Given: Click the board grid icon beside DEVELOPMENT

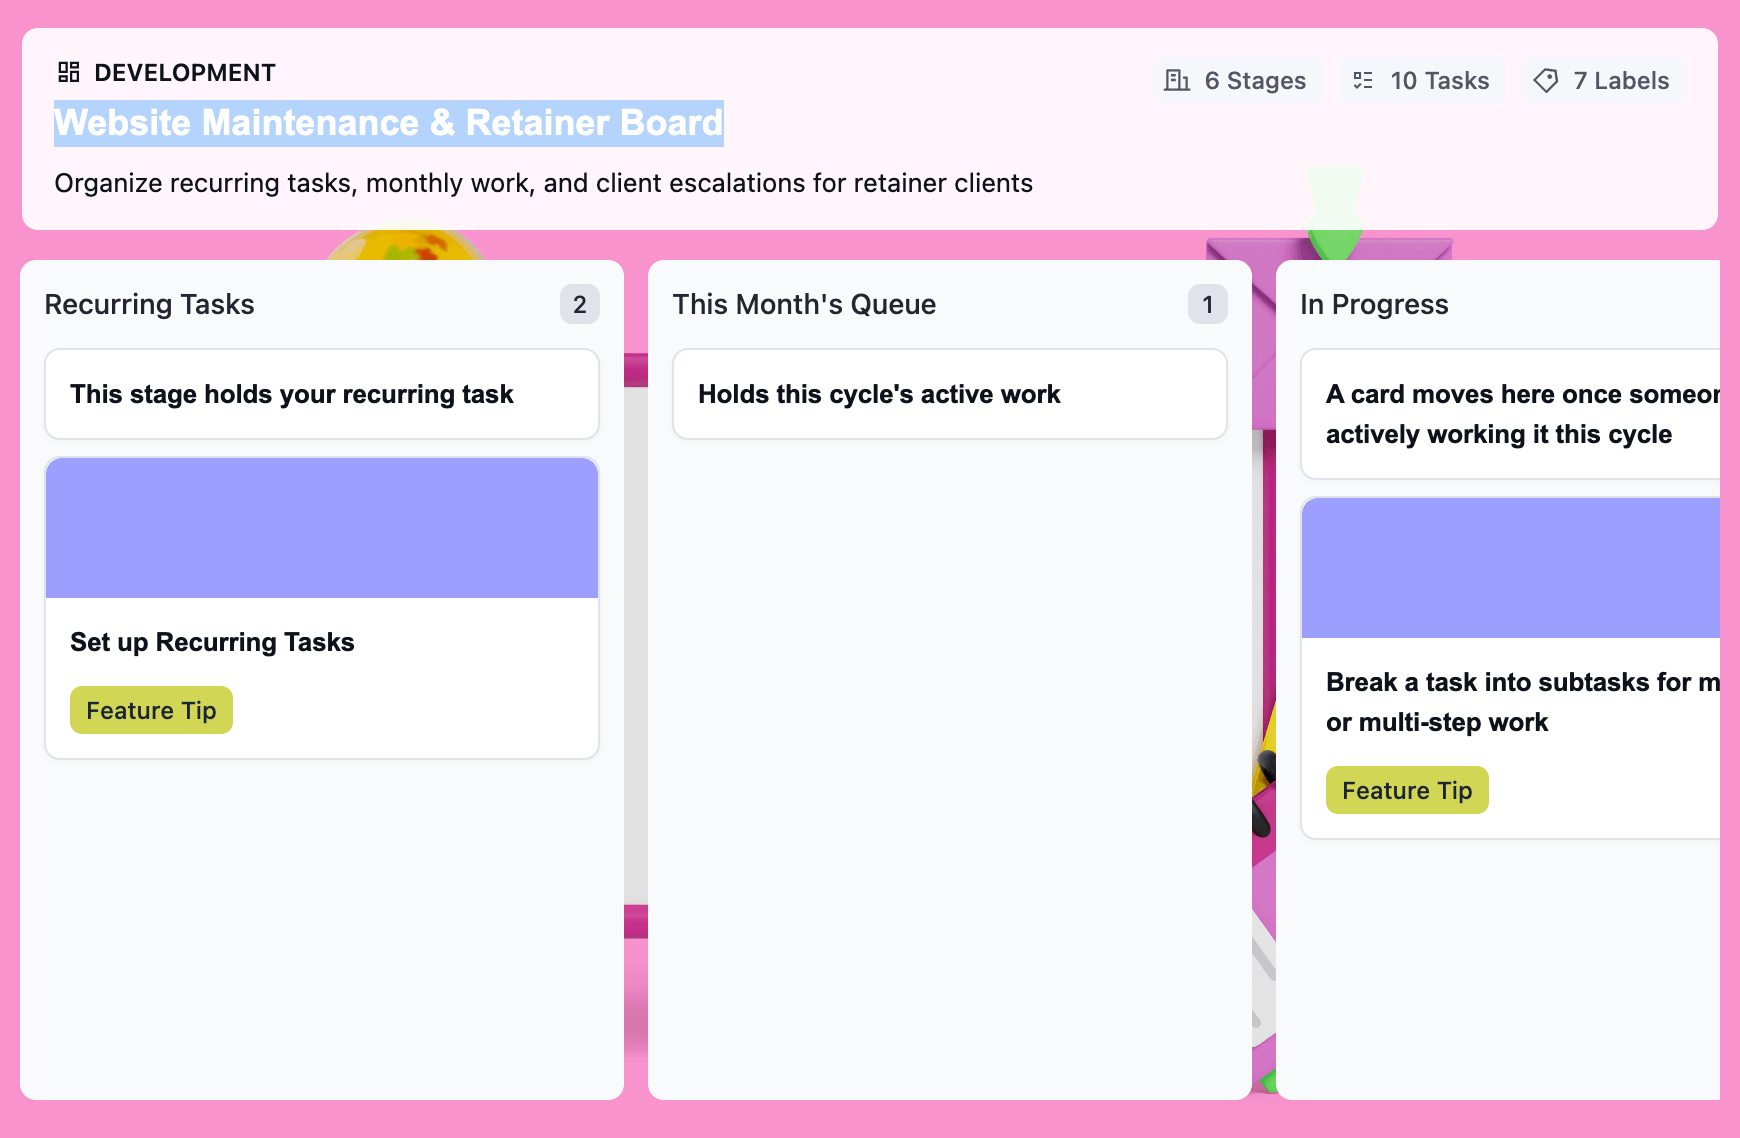Looking at the screenshot, I should point(69,72).
